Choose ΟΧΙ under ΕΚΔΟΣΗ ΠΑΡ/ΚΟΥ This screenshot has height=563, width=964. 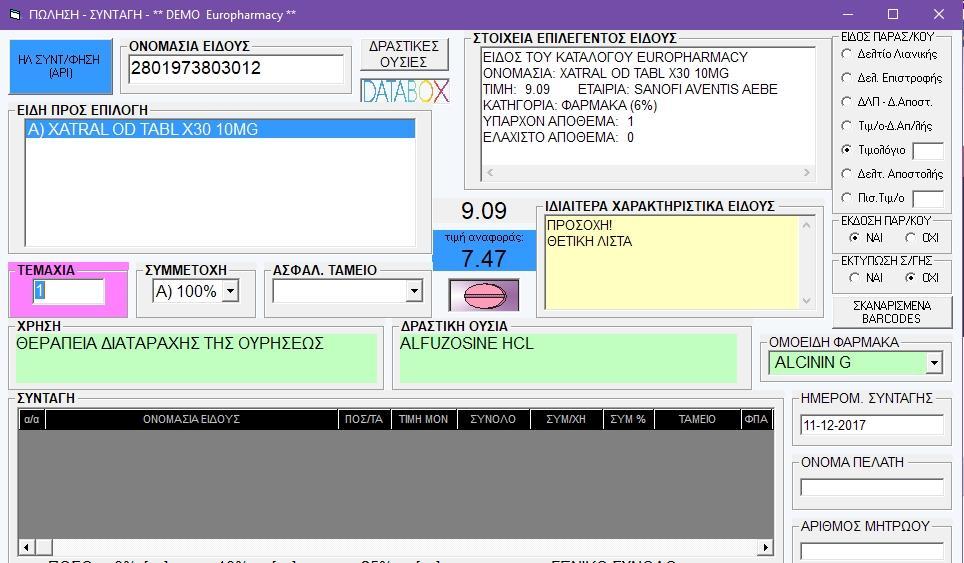click(911, 237)
